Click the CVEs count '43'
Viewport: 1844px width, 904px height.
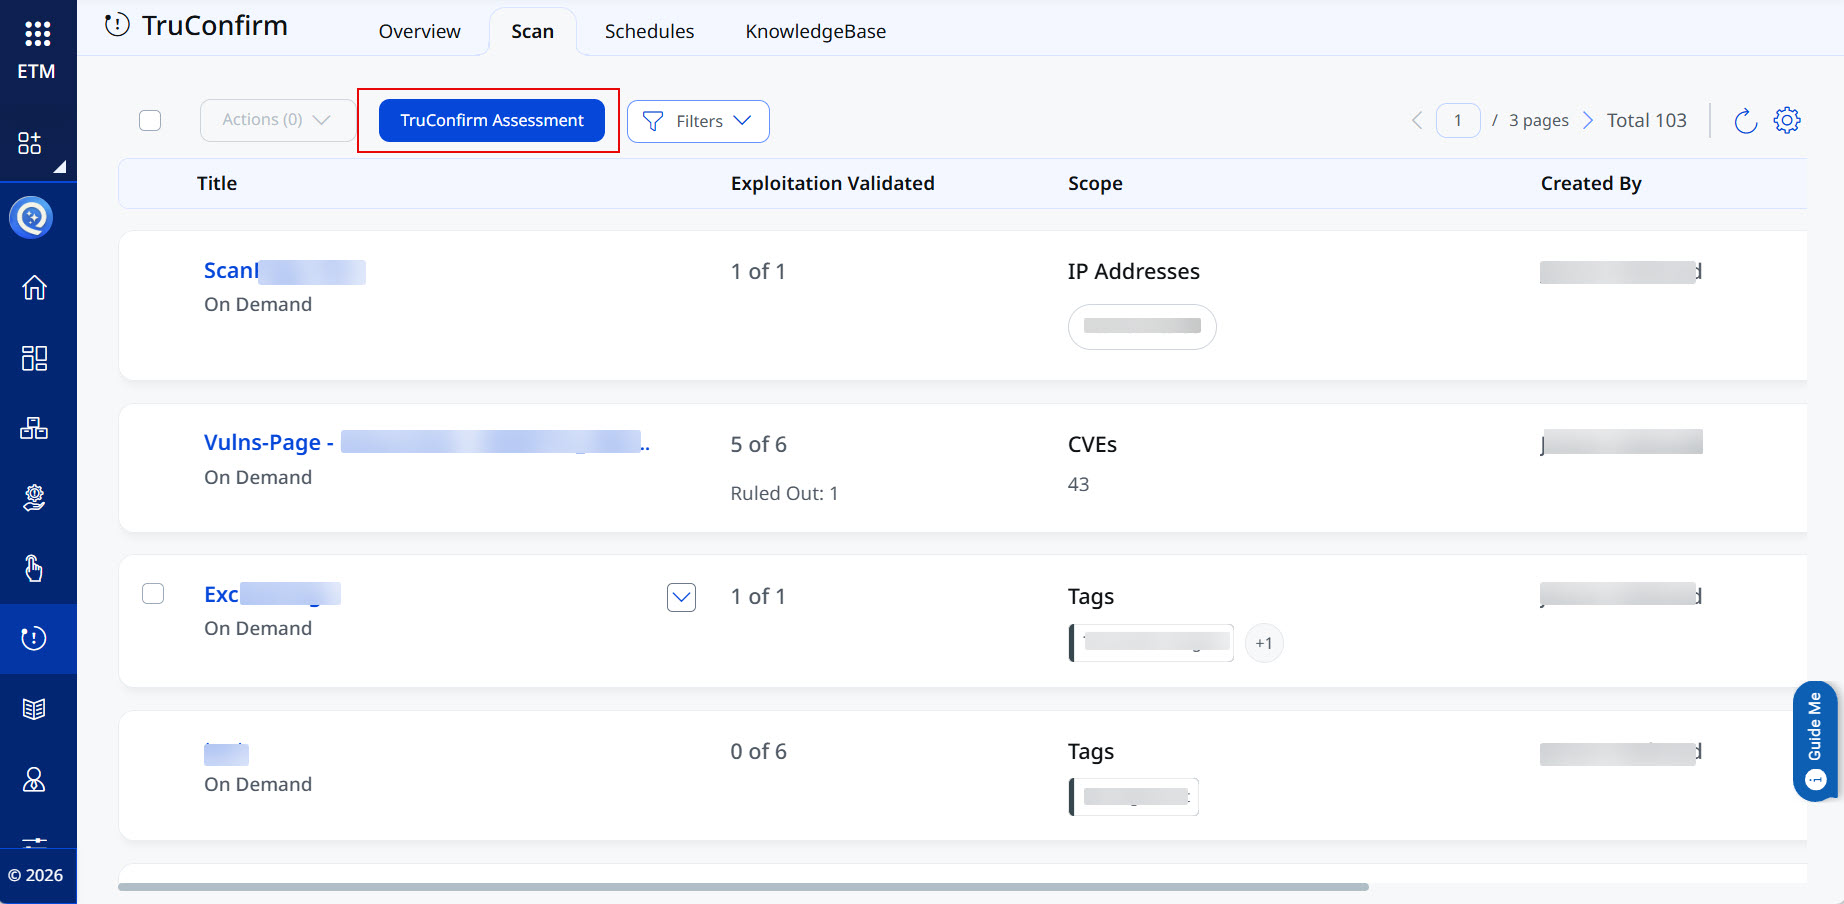tap(1079, 484)
